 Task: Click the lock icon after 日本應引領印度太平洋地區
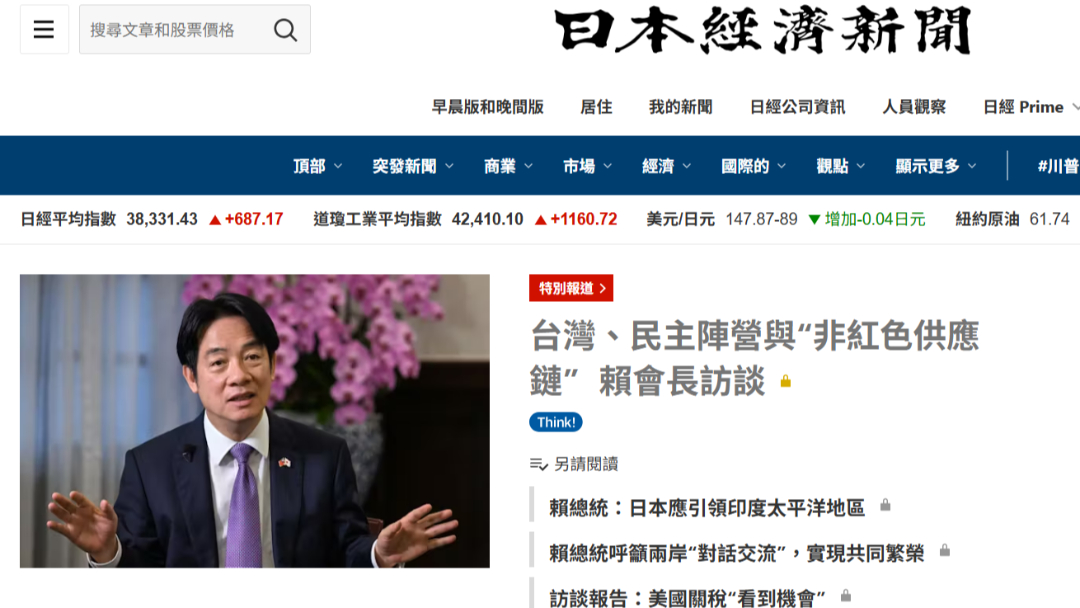point(885,505)
